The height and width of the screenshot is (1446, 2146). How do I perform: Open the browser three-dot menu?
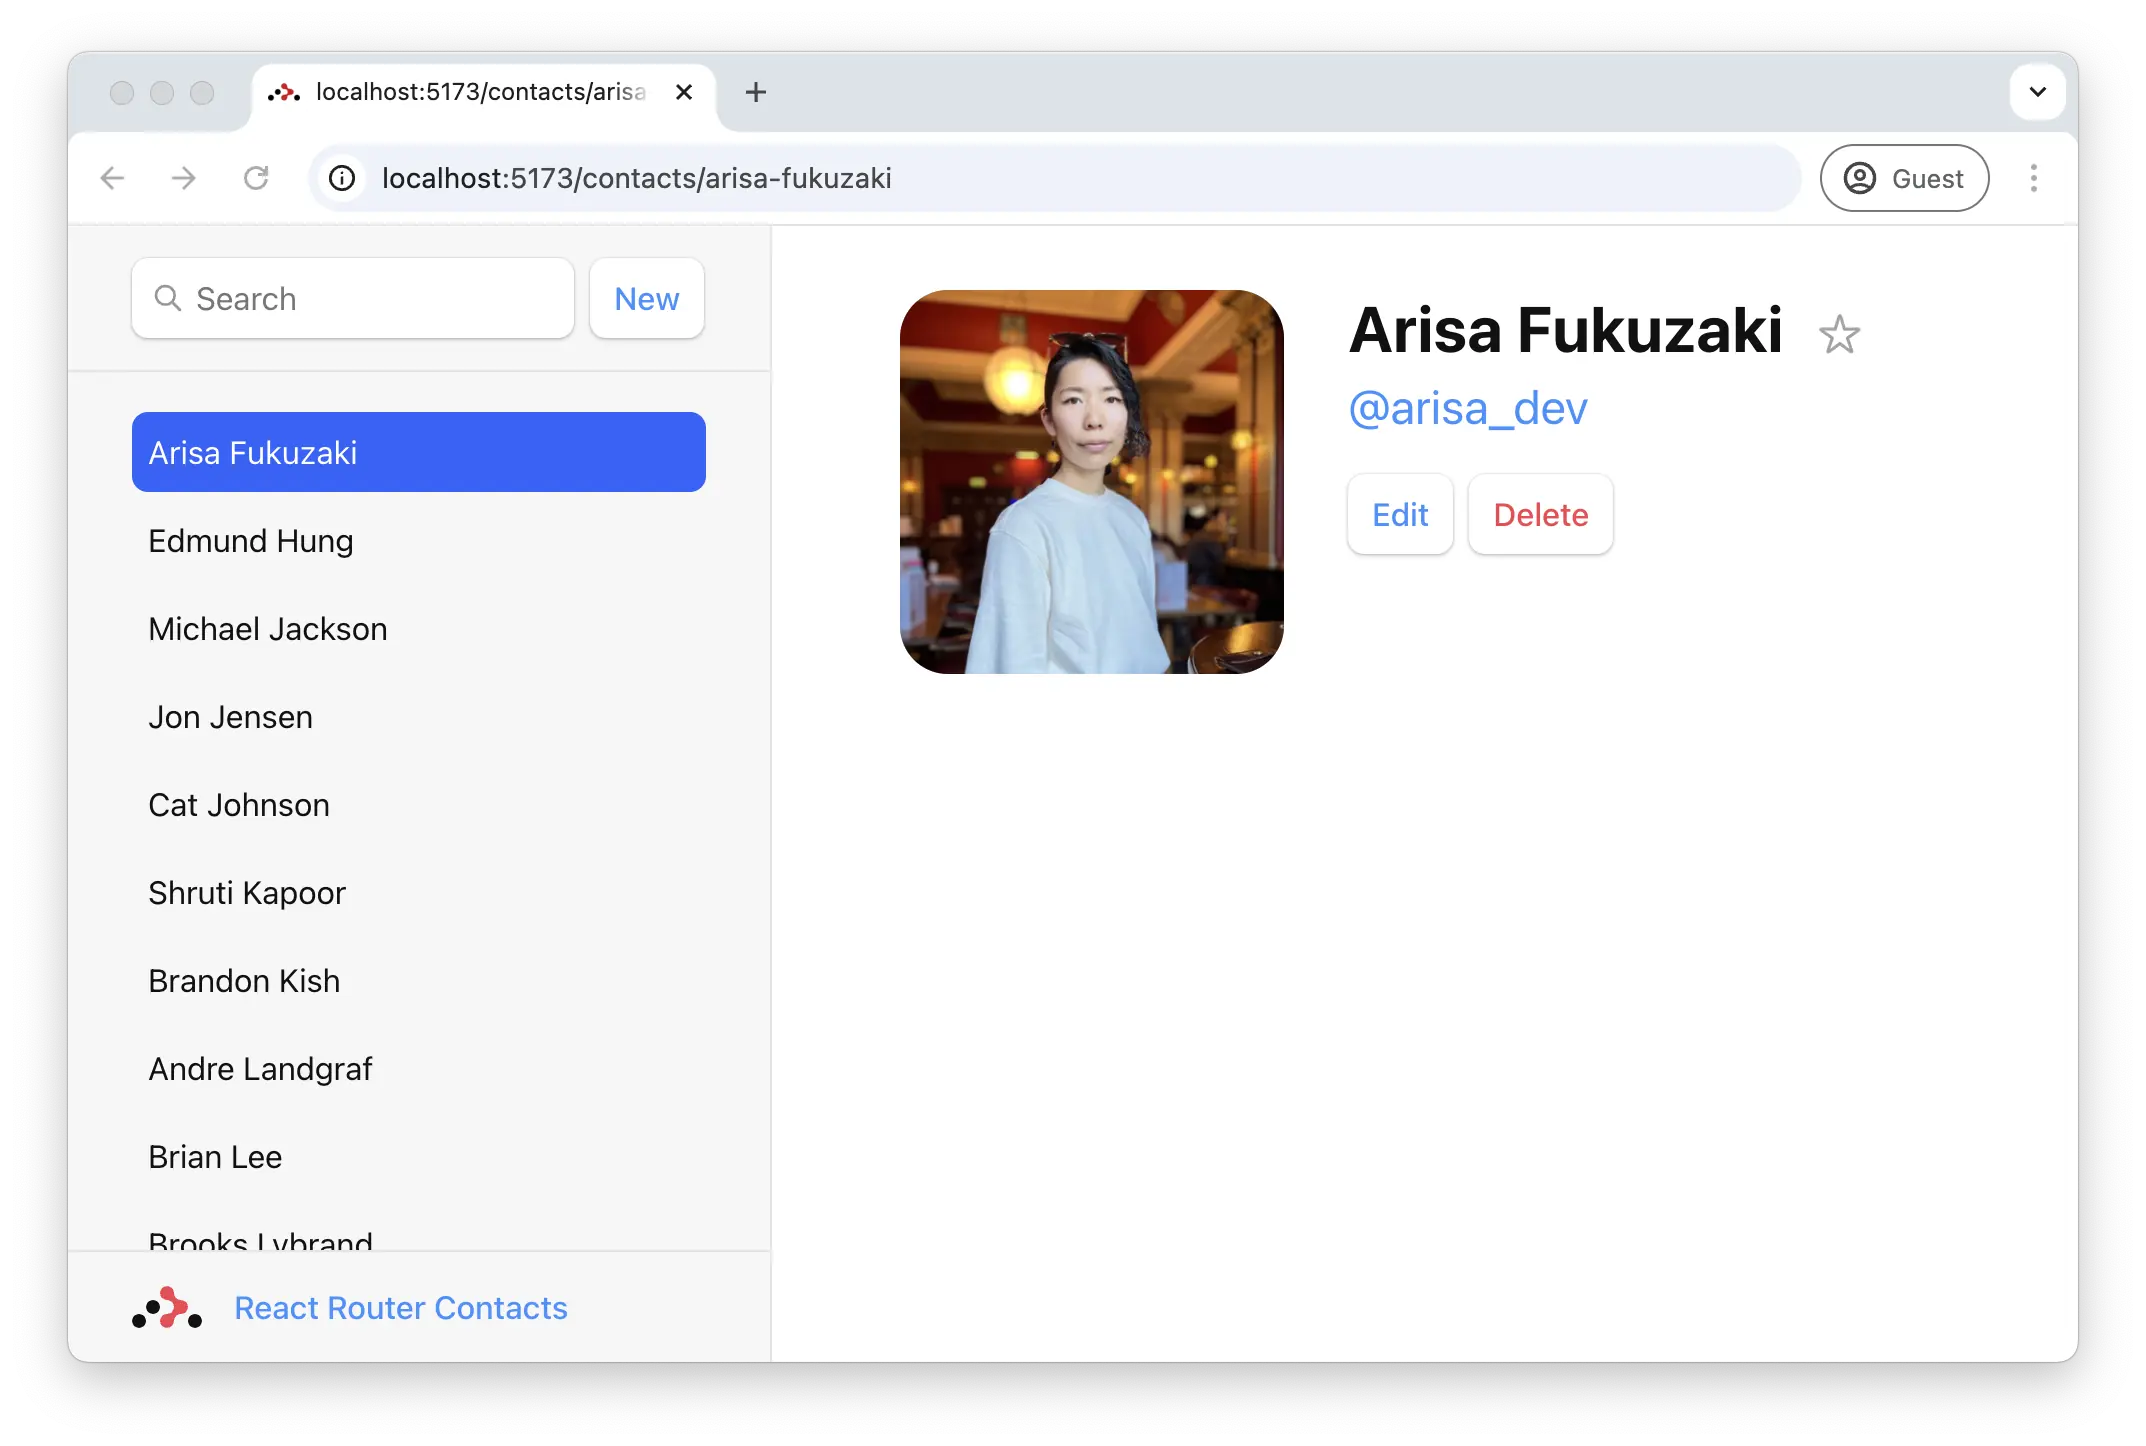[x=2033, y=178]
